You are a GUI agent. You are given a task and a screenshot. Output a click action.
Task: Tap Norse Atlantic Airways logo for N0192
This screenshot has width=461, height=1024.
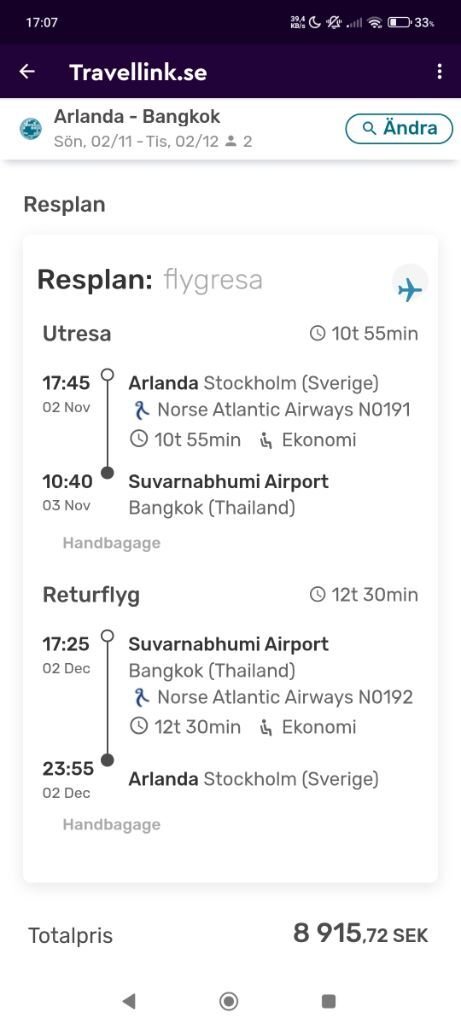coord(140,697)
